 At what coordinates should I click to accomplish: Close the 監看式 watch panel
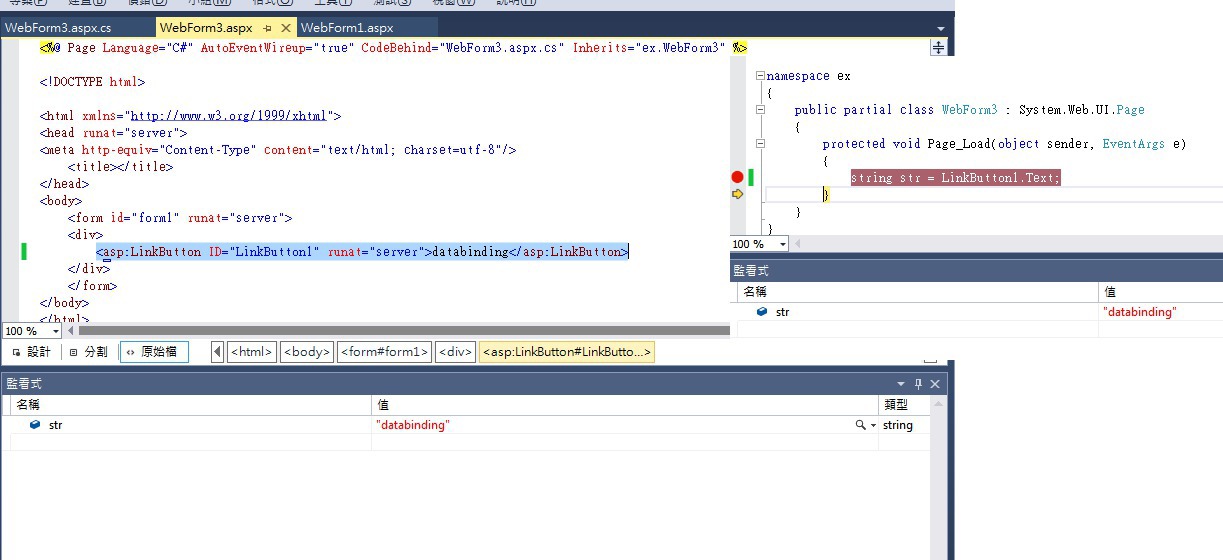935,384
